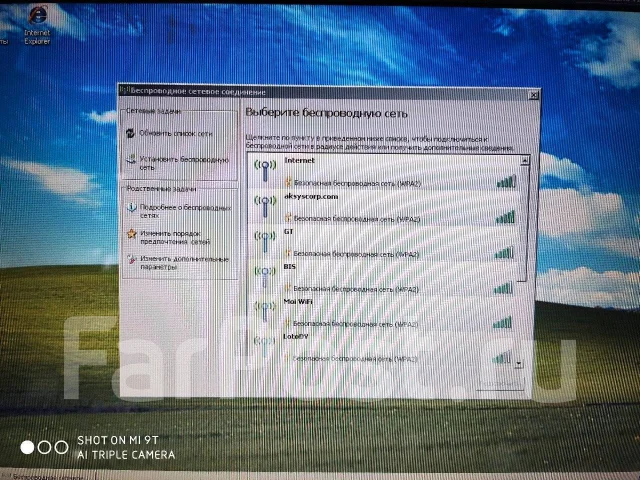Open Internet Explorer desktop icon
The image size is (640, 480).
37,24
